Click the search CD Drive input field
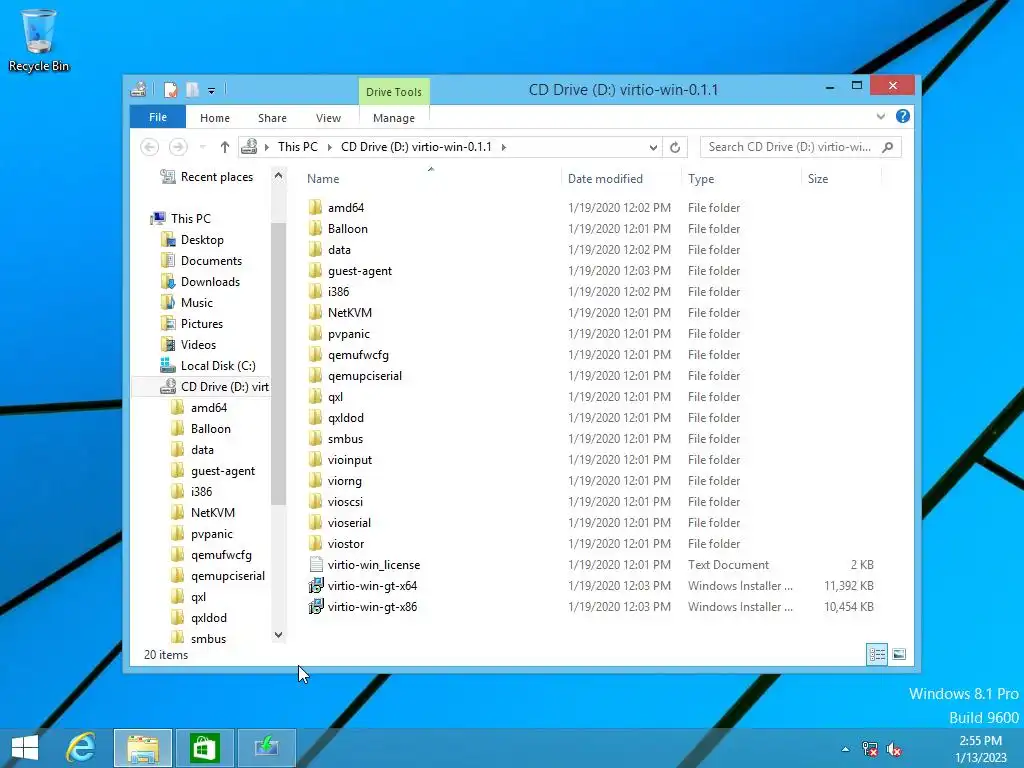This screenshot has height=768, width=1024. [x=790, y=147]
